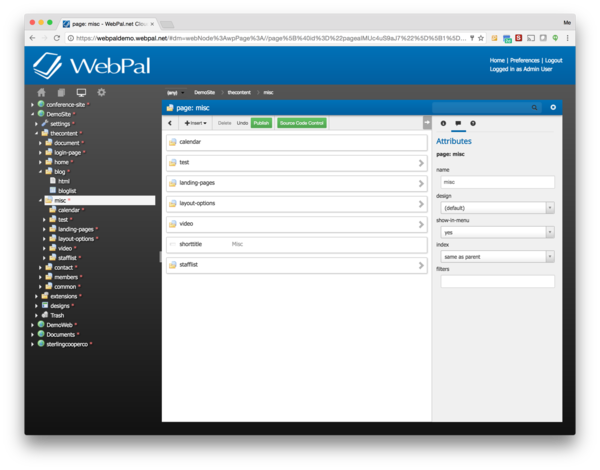Click the round icon beside page search
The width and height of the screenshot is (600, 470).
pos(553,107)
